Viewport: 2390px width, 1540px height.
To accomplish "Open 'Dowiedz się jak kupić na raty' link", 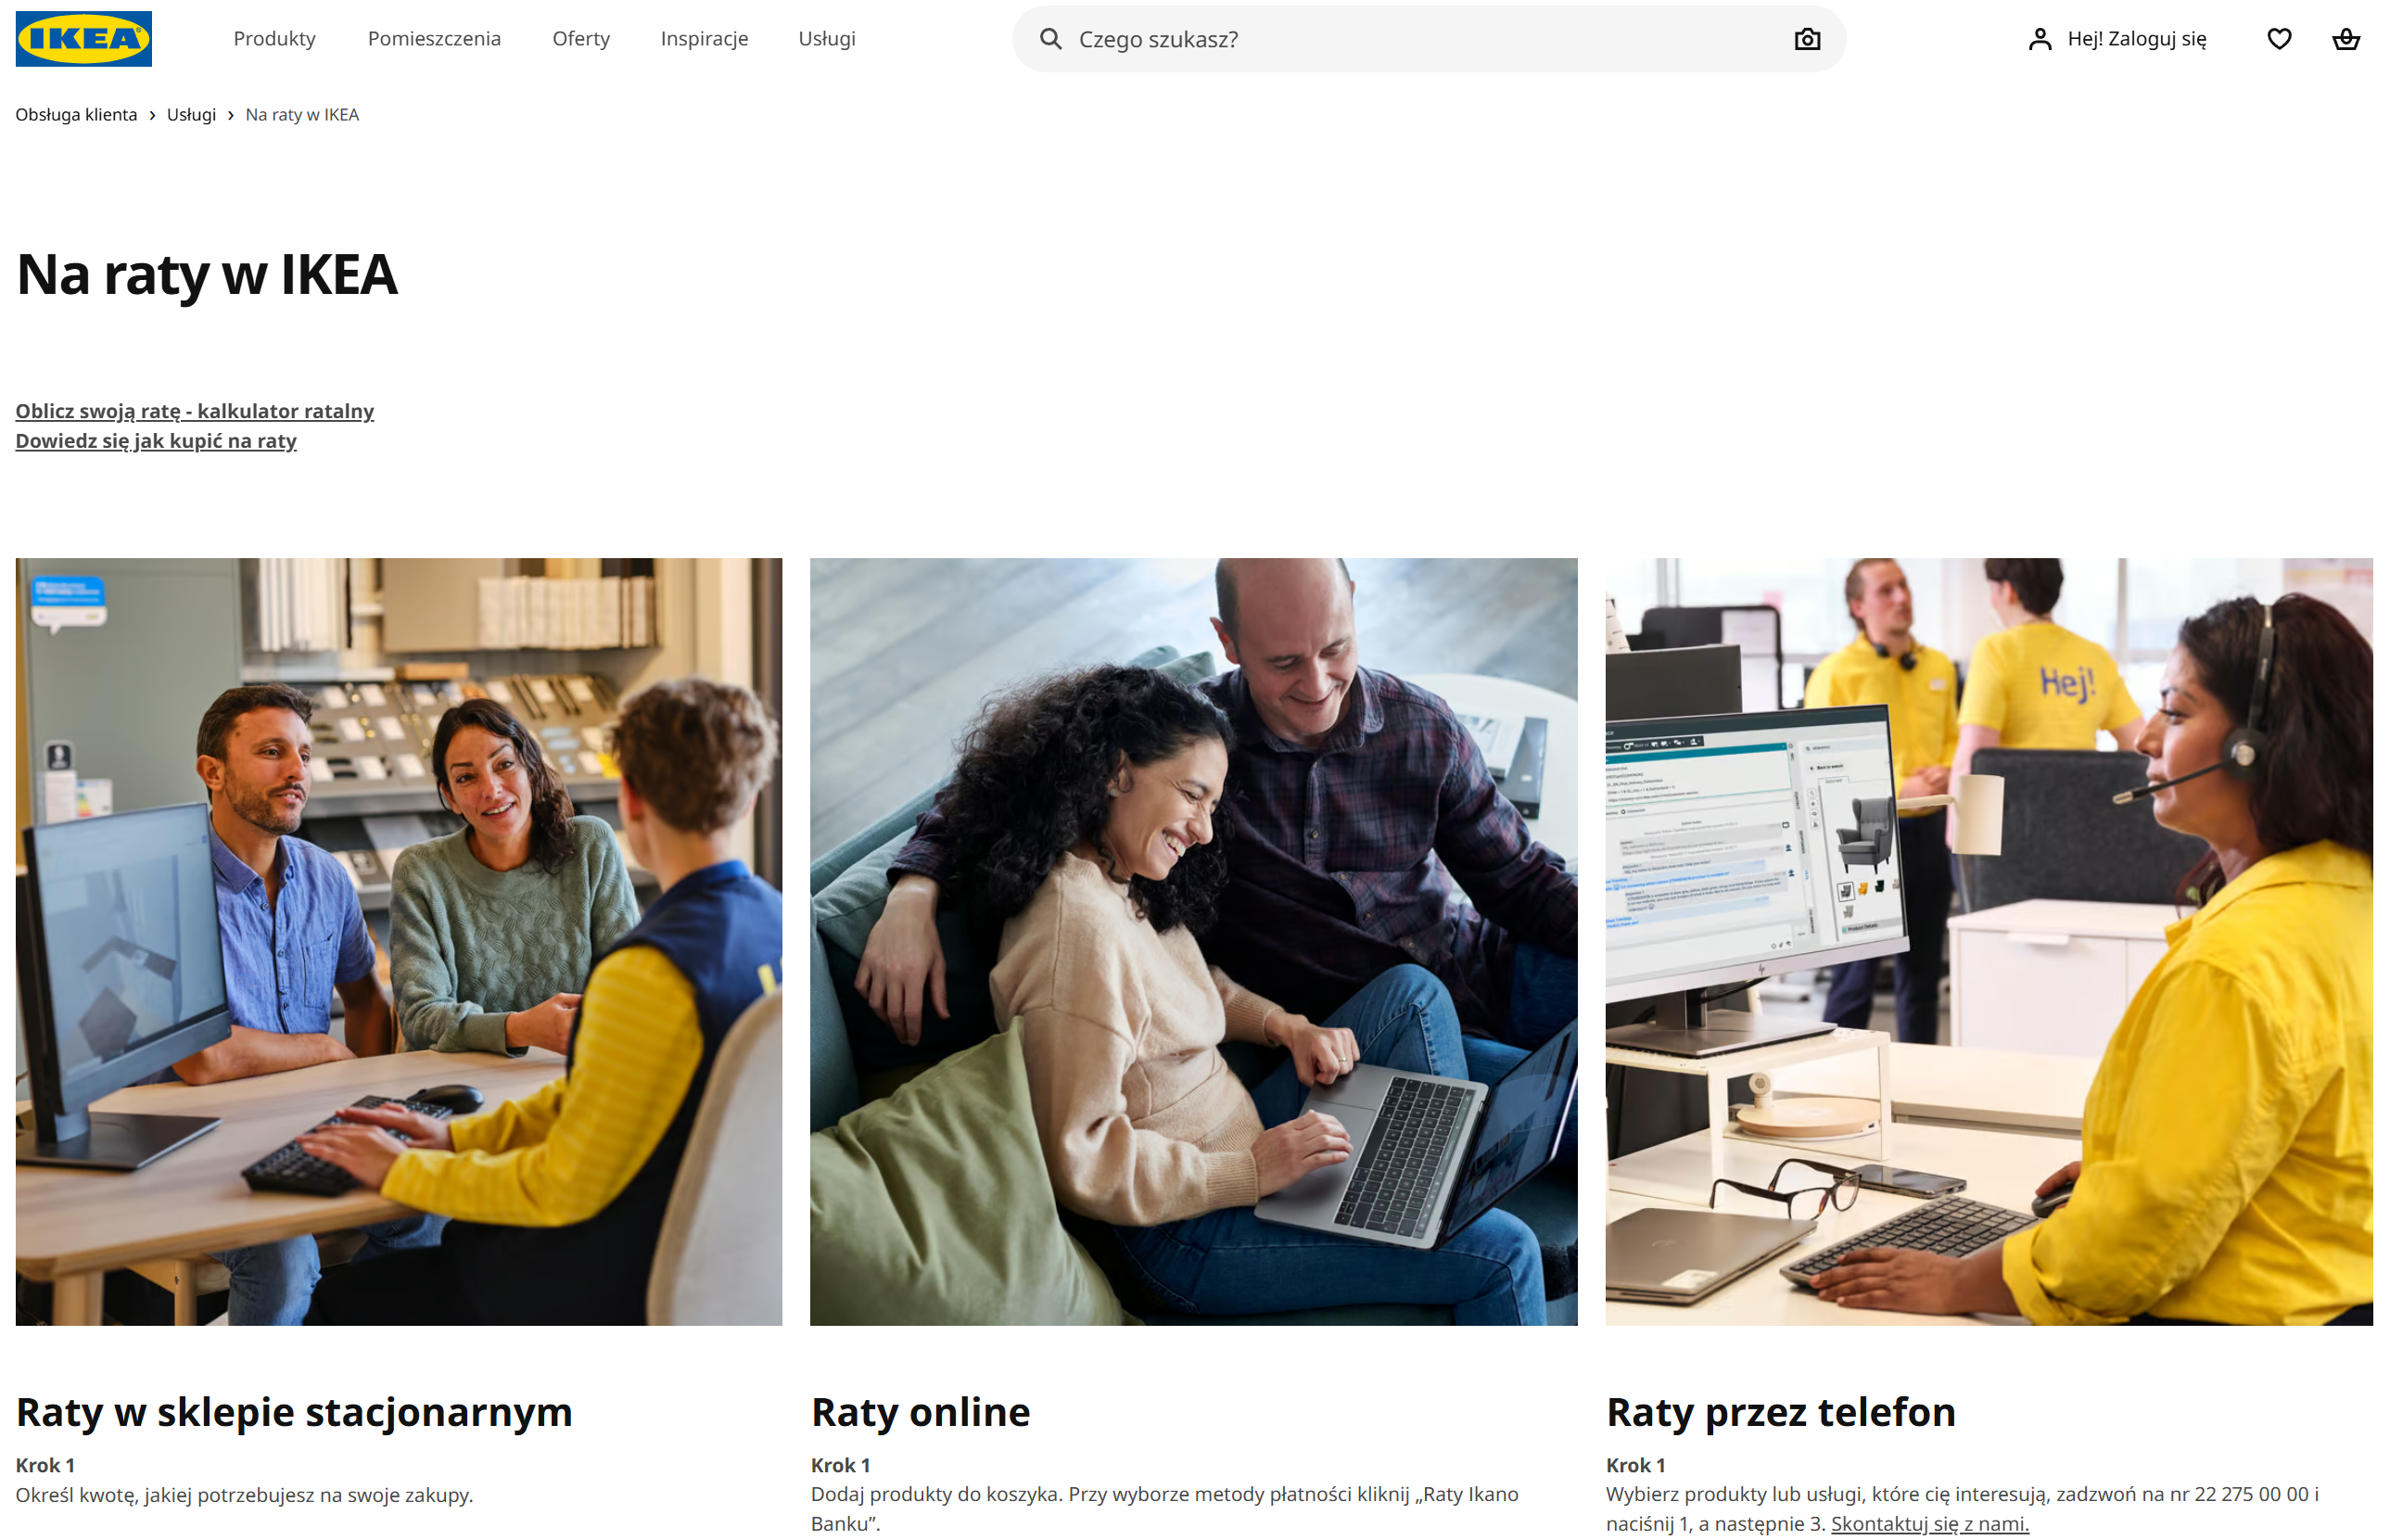I will coord(156,441).
